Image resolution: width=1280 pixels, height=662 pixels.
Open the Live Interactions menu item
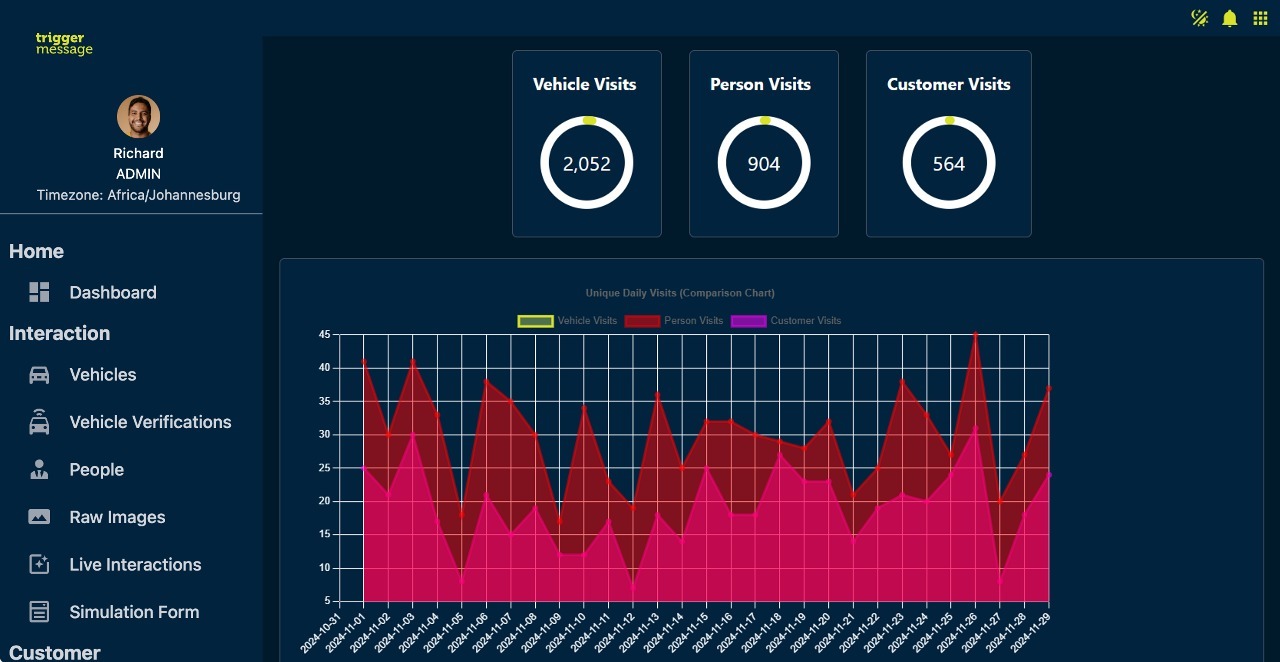[x=135, y=565]
